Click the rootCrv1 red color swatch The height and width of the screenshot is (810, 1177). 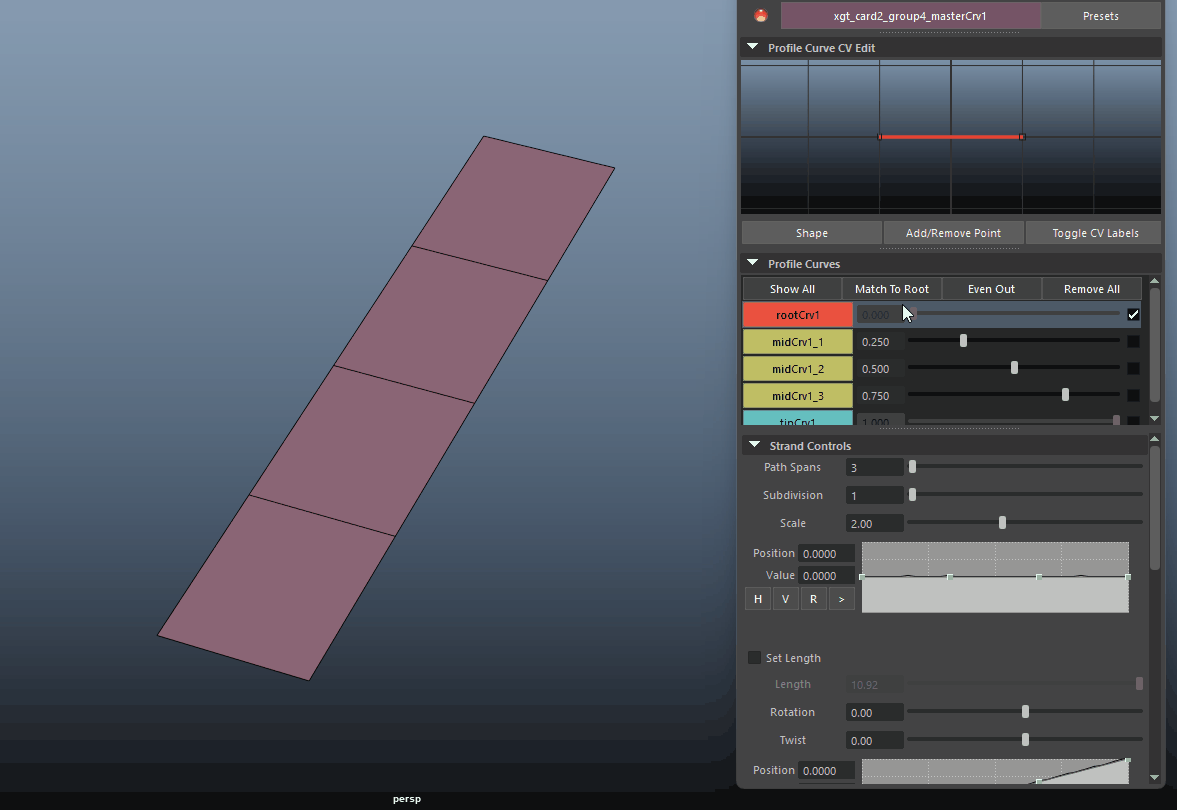(797, 315)
